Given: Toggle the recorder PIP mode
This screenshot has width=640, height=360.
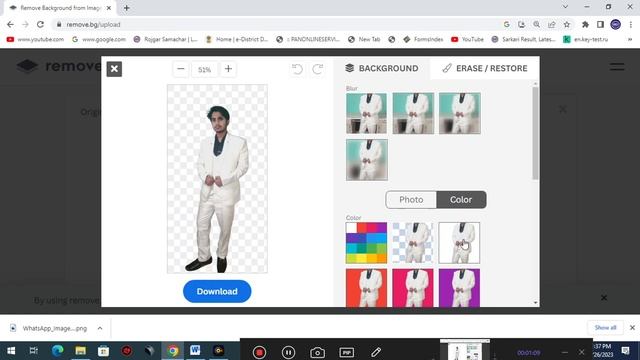Looking at the screenshot, I should click(347, 352).
